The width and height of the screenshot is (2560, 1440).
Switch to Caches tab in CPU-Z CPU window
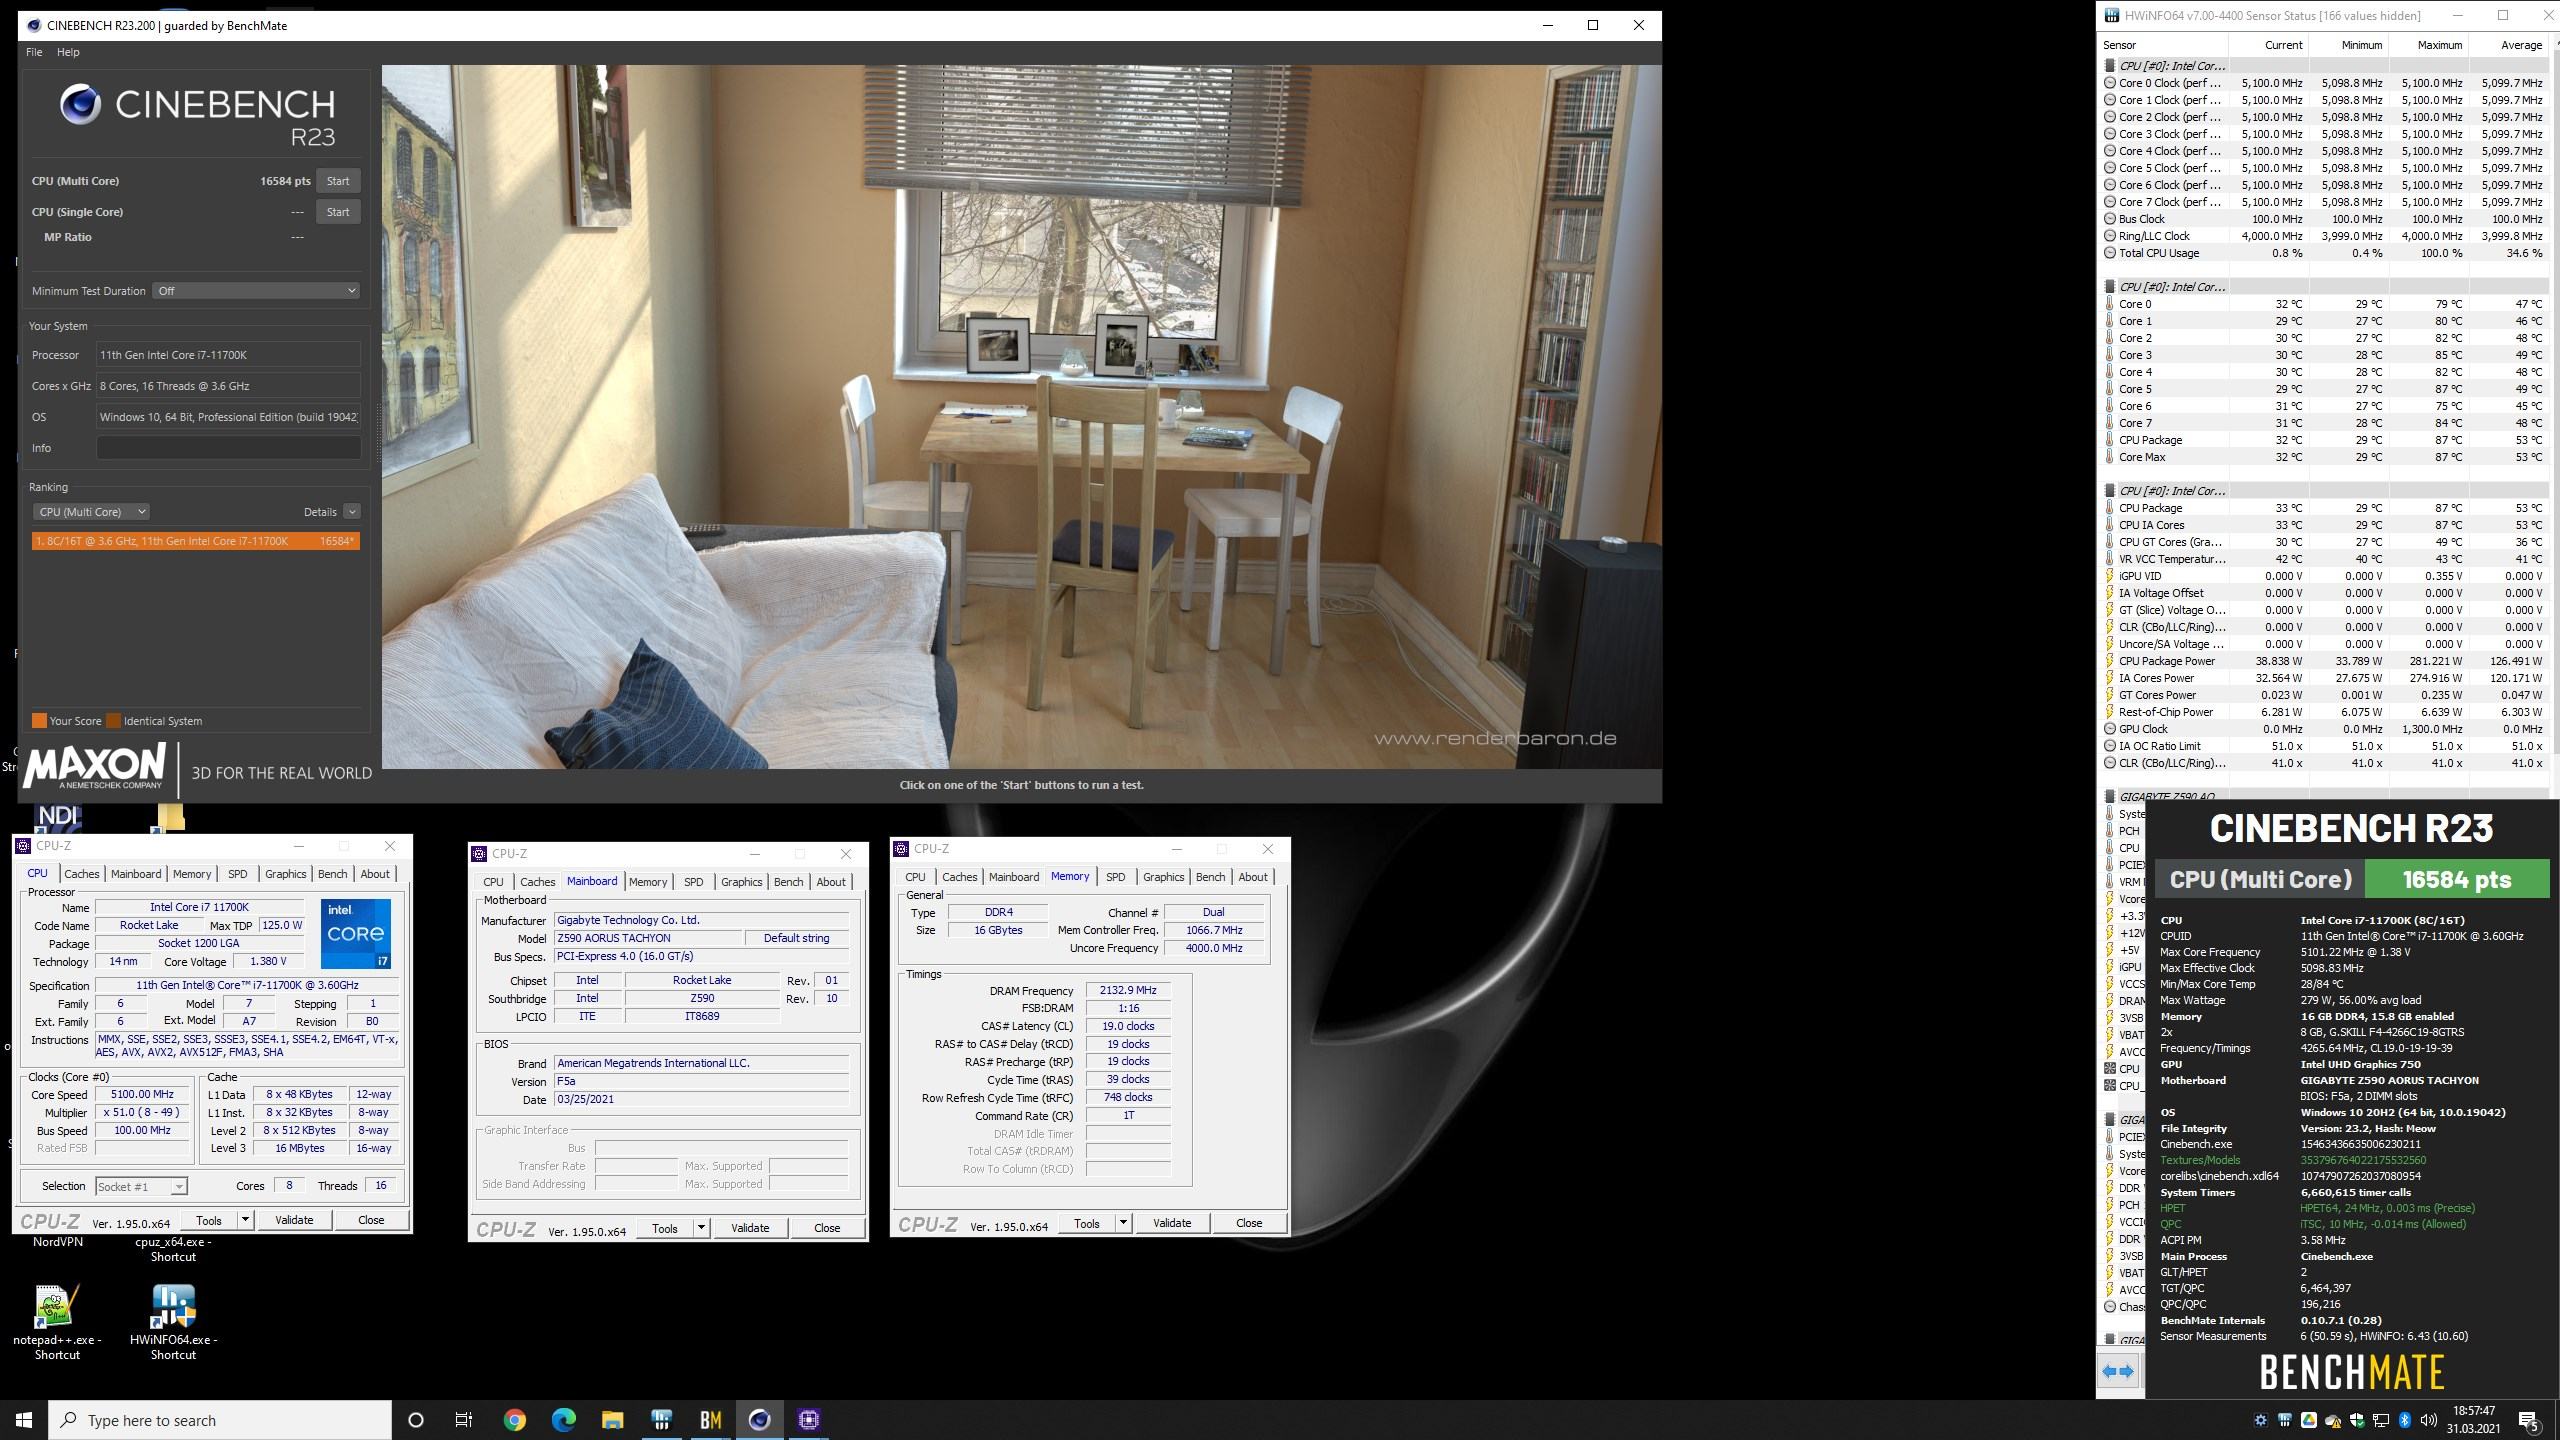point(82,874)
